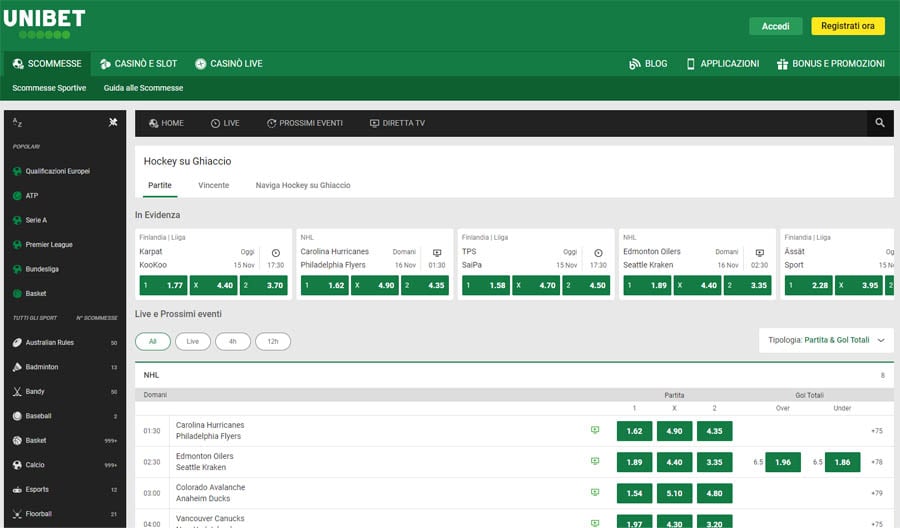Image resolution: width=900 pixels, height=528 pixels.
Task: Open Bonus e Promozioni link
Action: [x=831, y=64]
